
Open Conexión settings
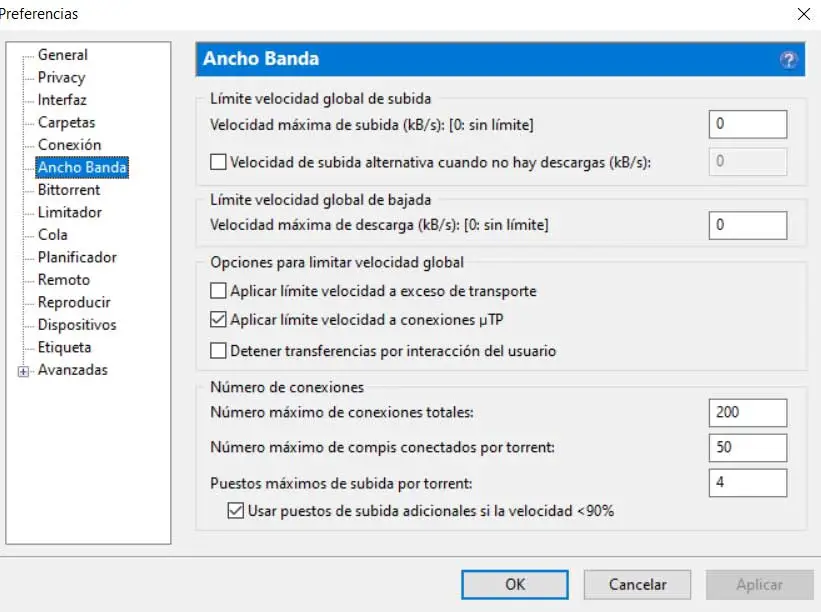coord(69,144)
